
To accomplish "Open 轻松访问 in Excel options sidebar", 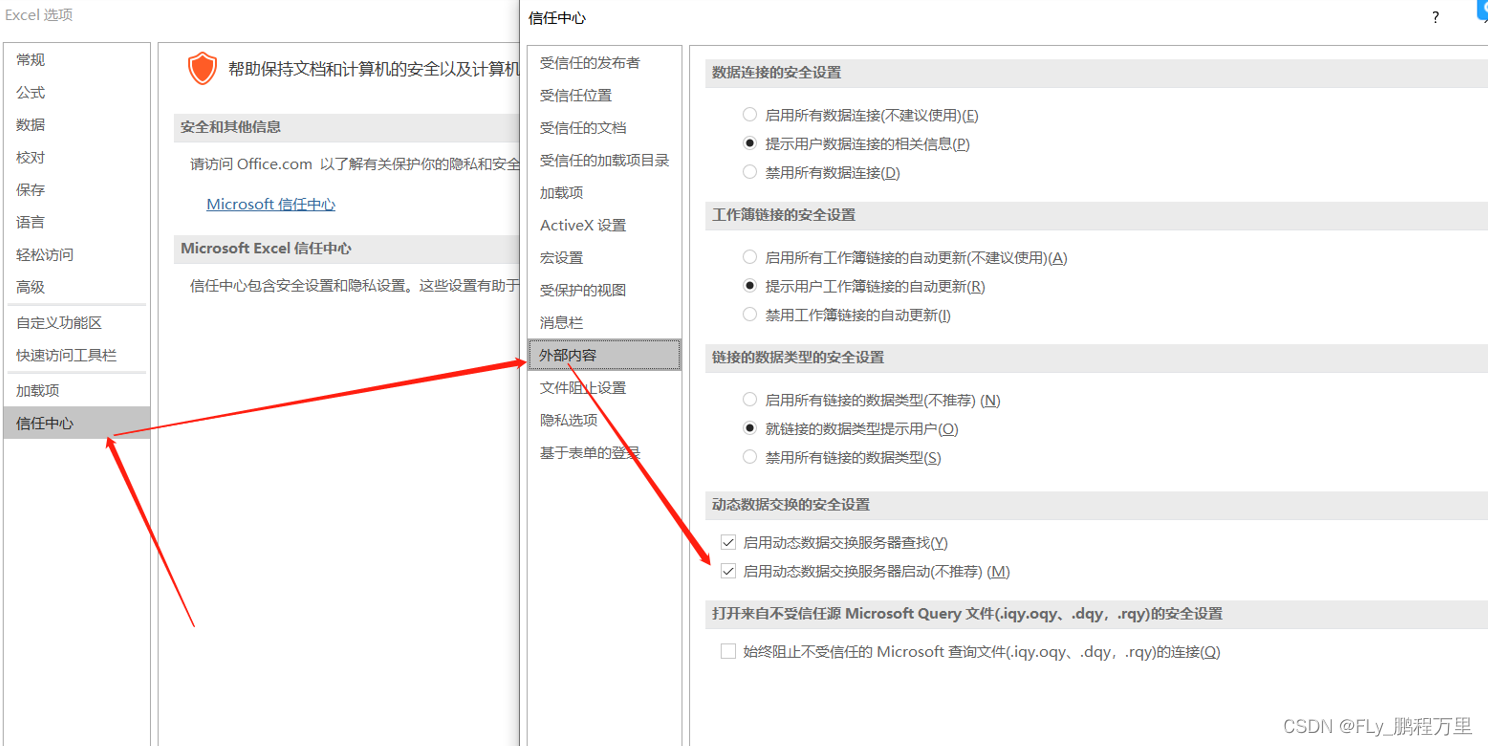I will pyautogui.click(x=77, y=255).
